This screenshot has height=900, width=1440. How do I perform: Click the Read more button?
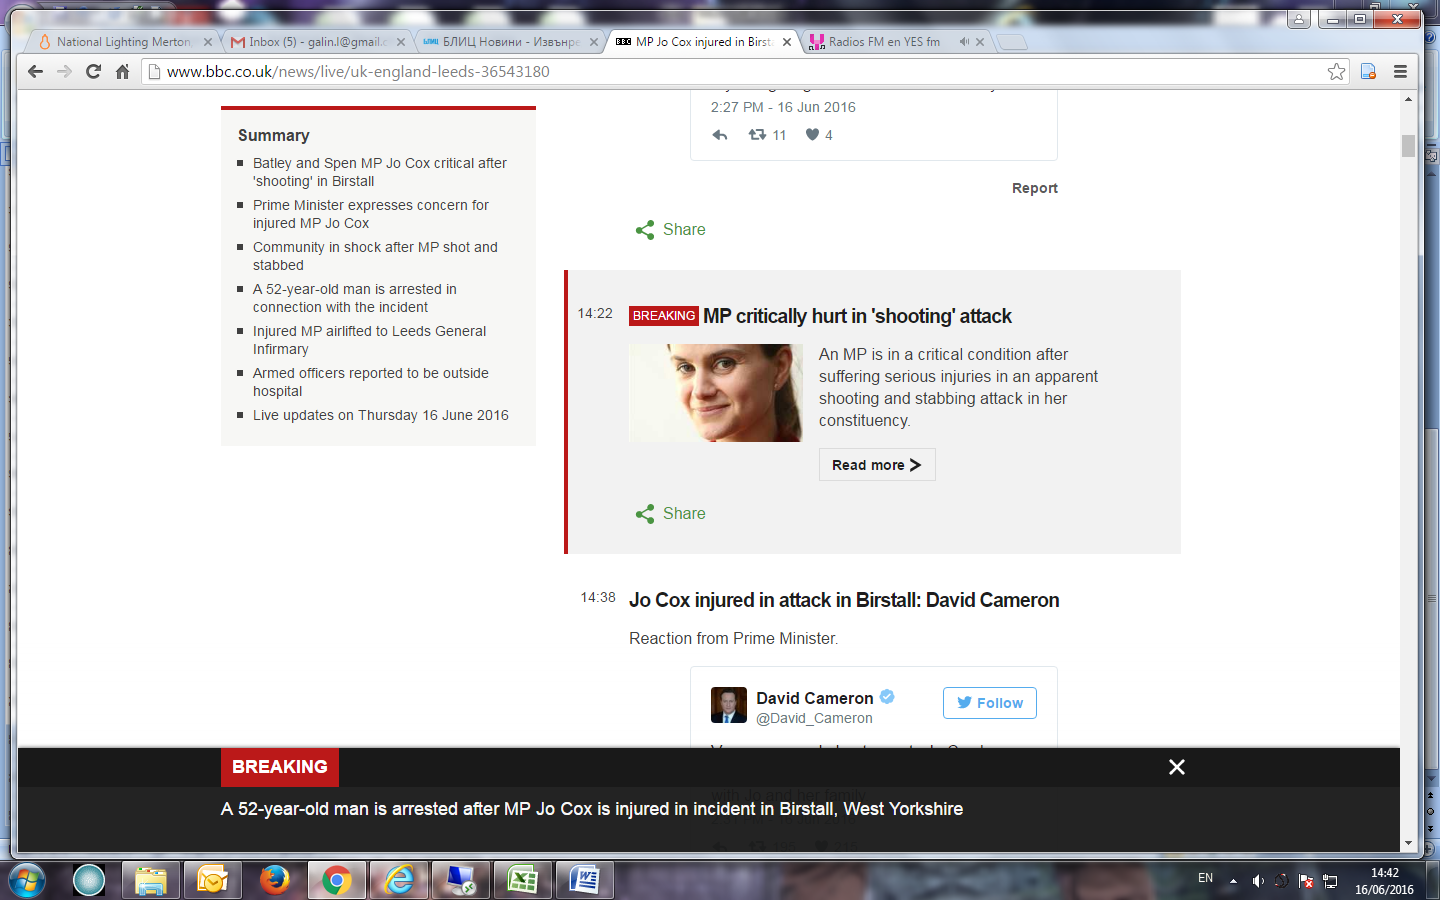(877, 465)
